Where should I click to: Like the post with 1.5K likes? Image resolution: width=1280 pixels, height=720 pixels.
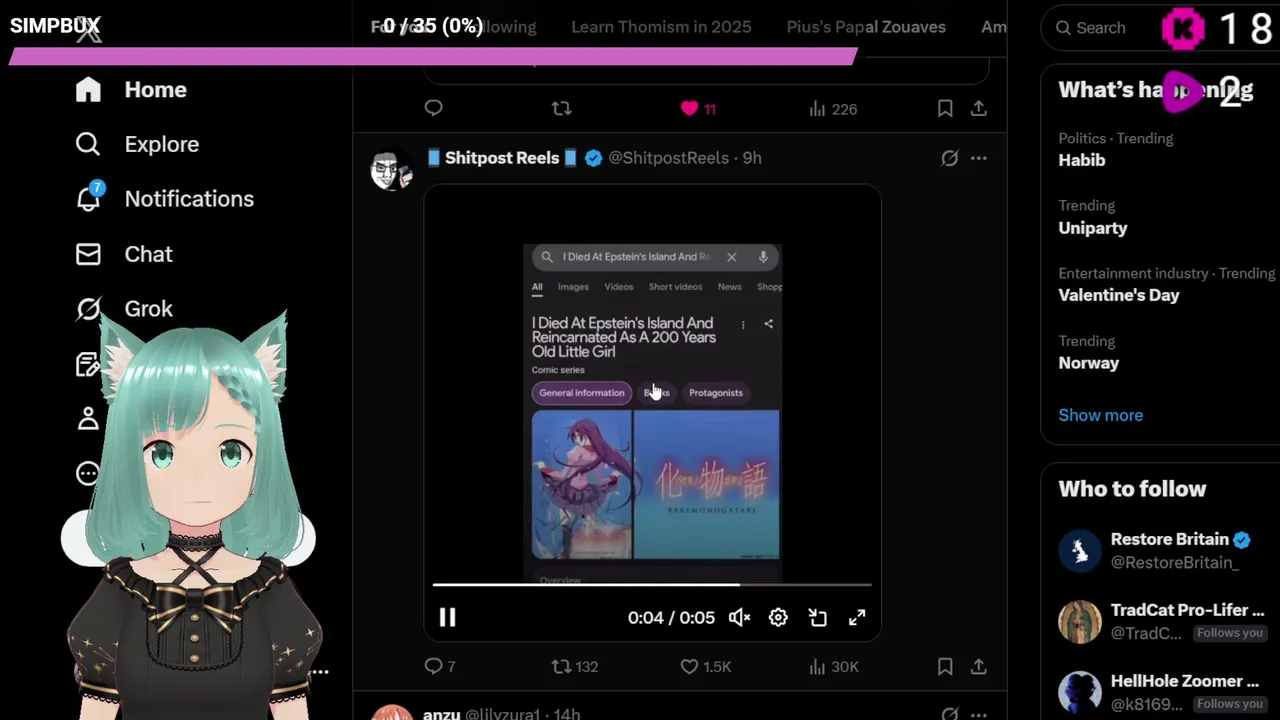click(x=706, y=666)
